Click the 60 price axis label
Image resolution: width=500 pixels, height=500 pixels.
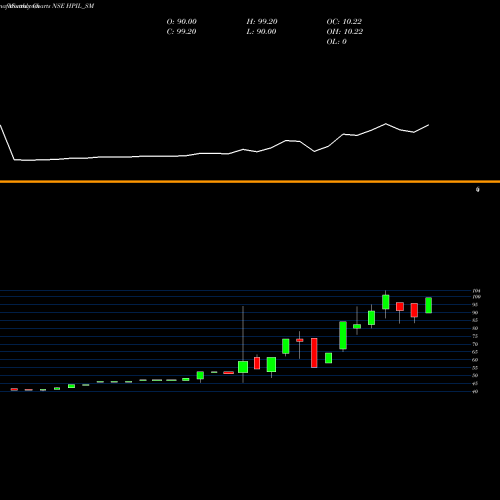point(475,360)
